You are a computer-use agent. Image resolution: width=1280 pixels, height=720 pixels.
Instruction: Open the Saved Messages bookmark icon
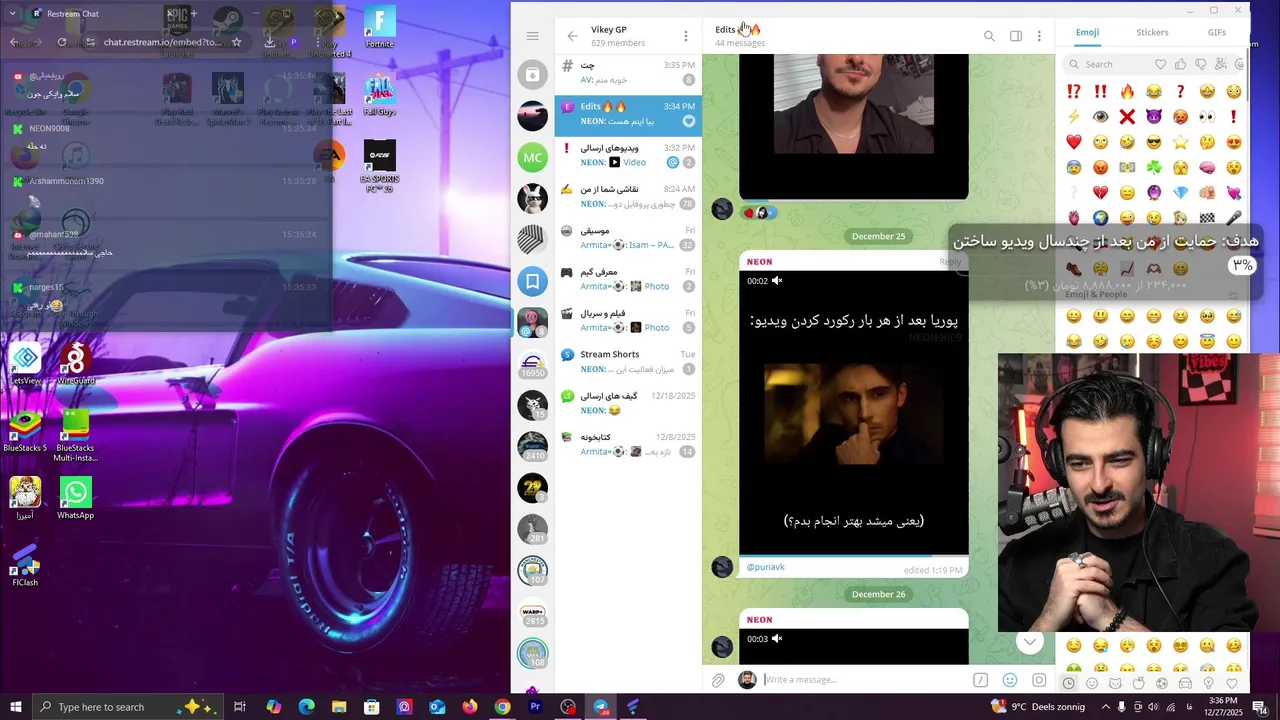tap(532, 281)
